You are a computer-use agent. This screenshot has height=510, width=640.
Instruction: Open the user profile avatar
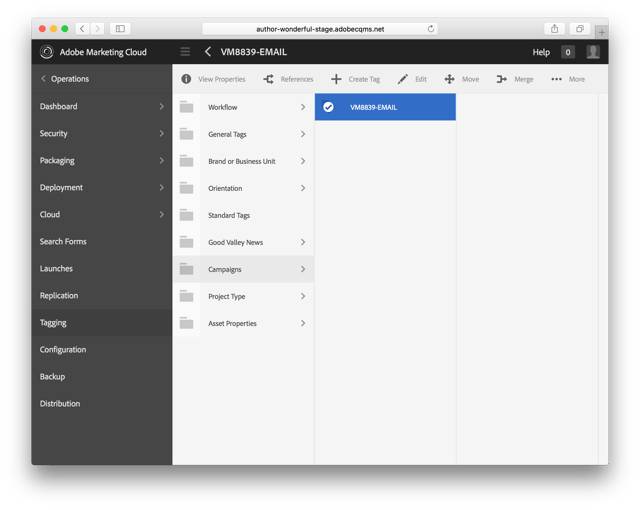tap(593, 52)
